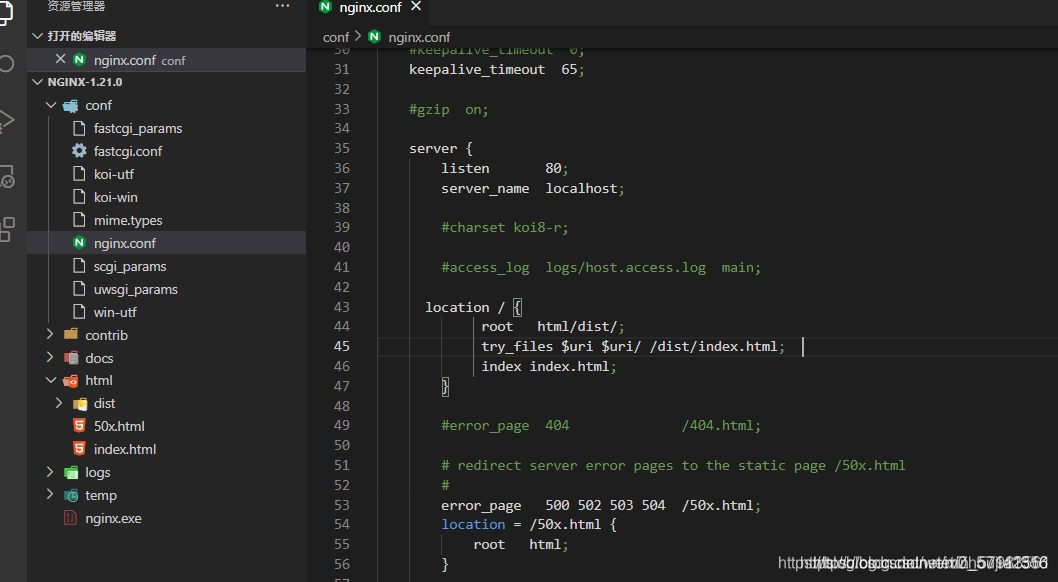Click the fastcgi.conf gear icon
Image resolution: width=1058 pixels, height=582 pixels.
point(79,151)
